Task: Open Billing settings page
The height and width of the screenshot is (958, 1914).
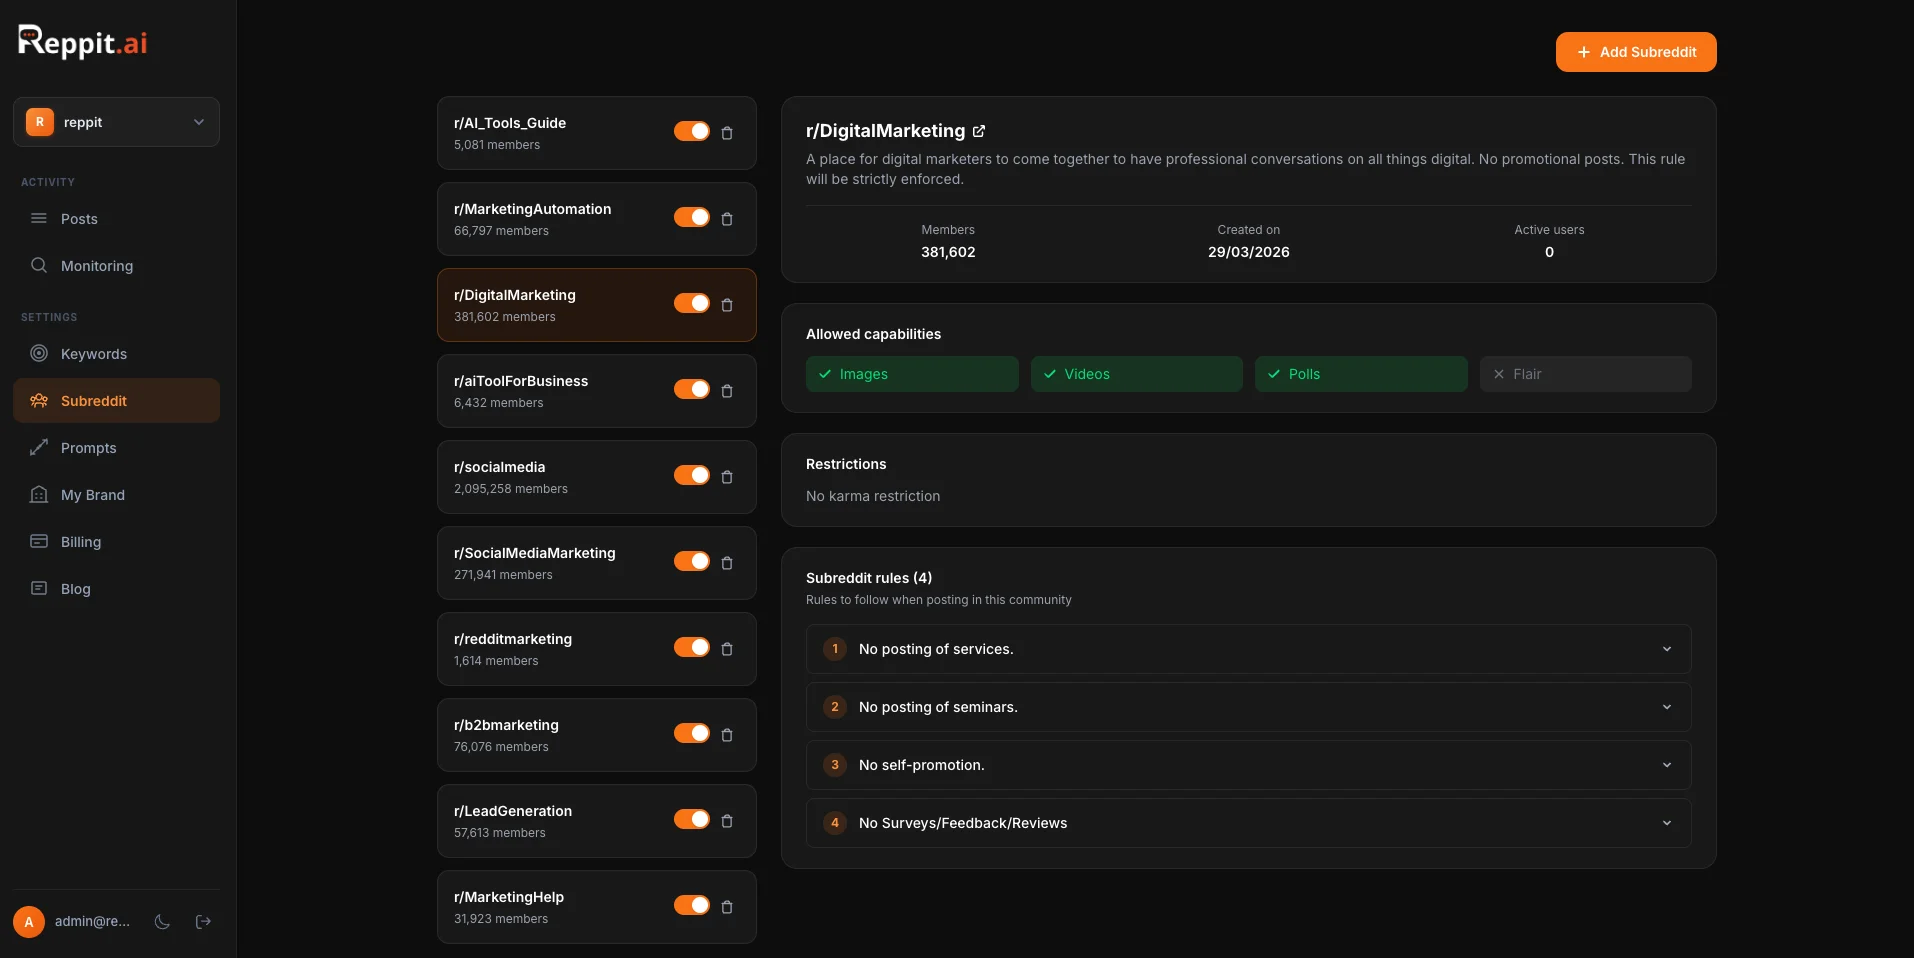Action: 81,542
